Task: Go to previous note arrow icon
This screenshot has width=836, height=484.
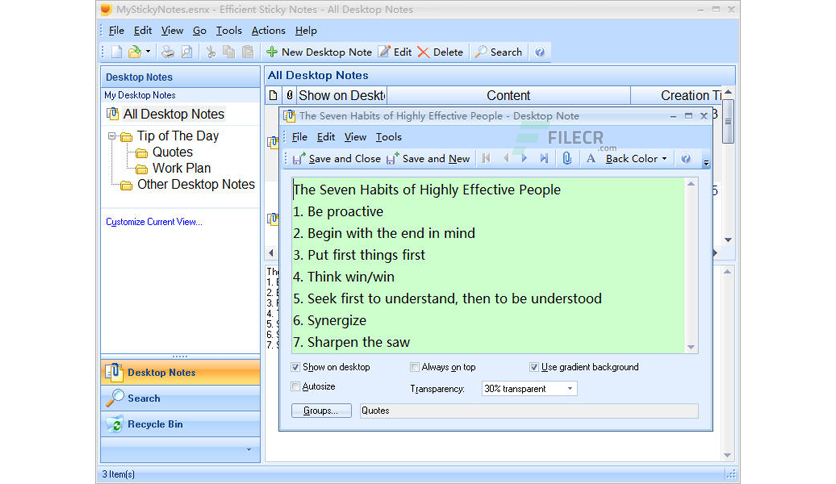Action: 505,158
